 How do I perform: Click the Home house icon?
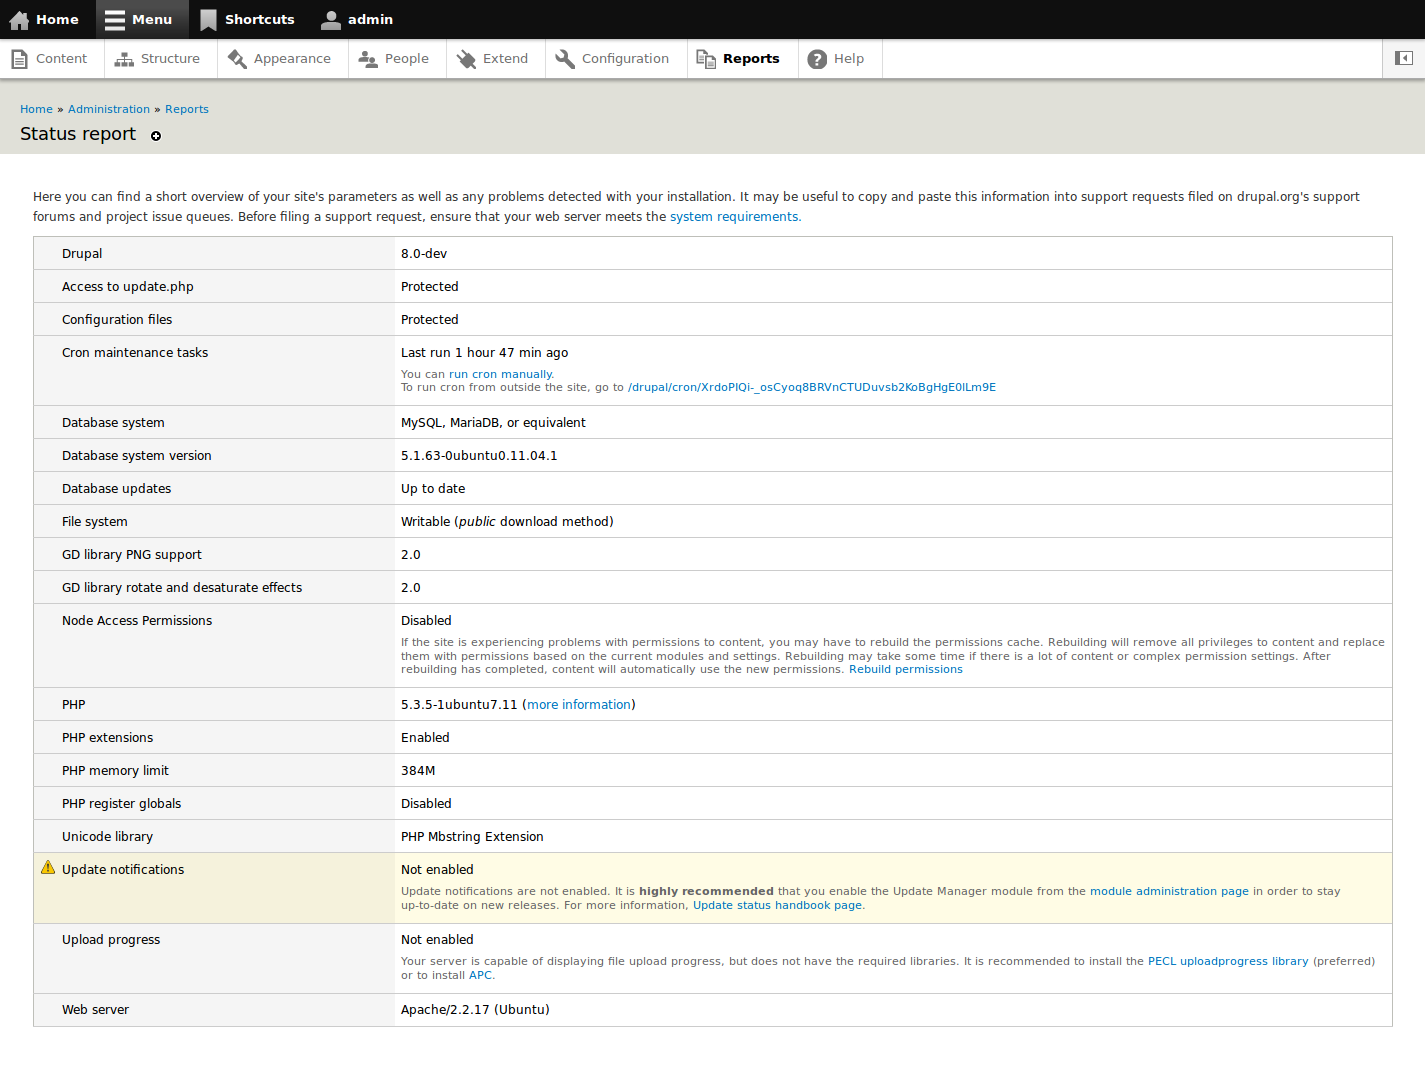tap(19, 19)
